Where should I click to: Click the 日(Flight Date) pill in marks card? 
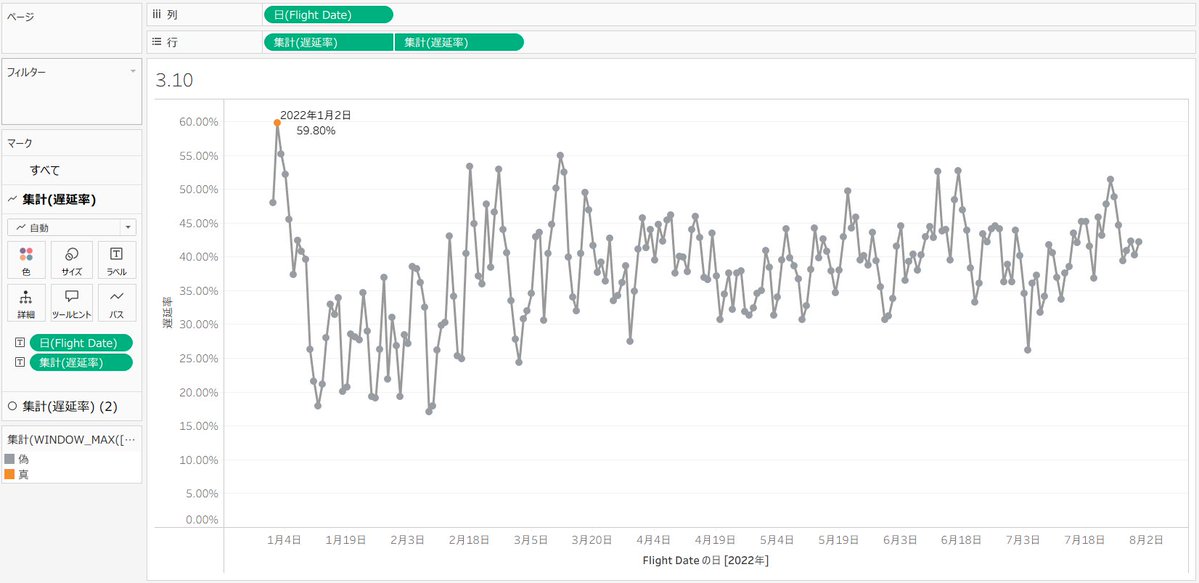(x=81, y=343)
